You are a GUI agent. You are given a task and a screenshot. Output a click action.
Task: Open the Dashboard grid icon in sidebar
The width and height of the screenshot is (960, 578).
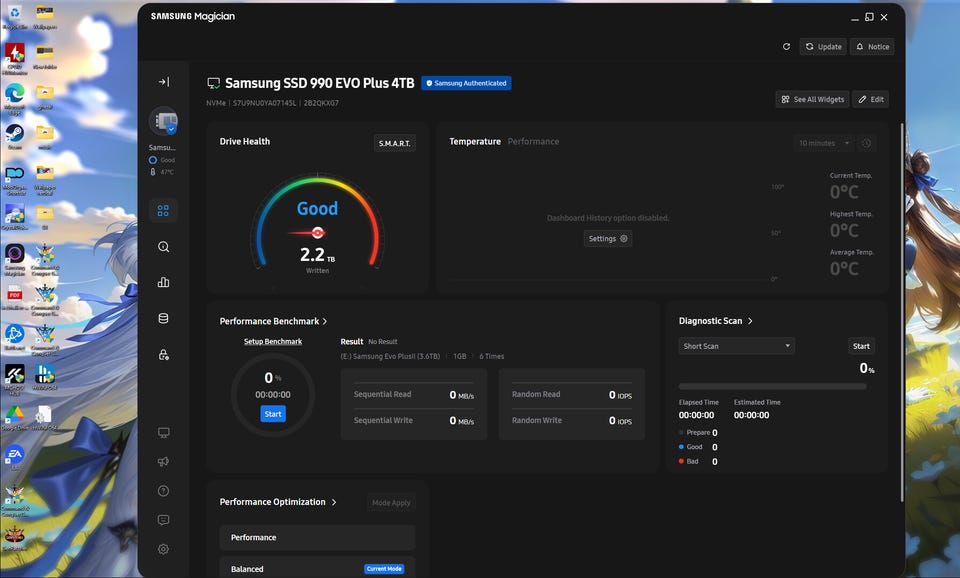163,211
